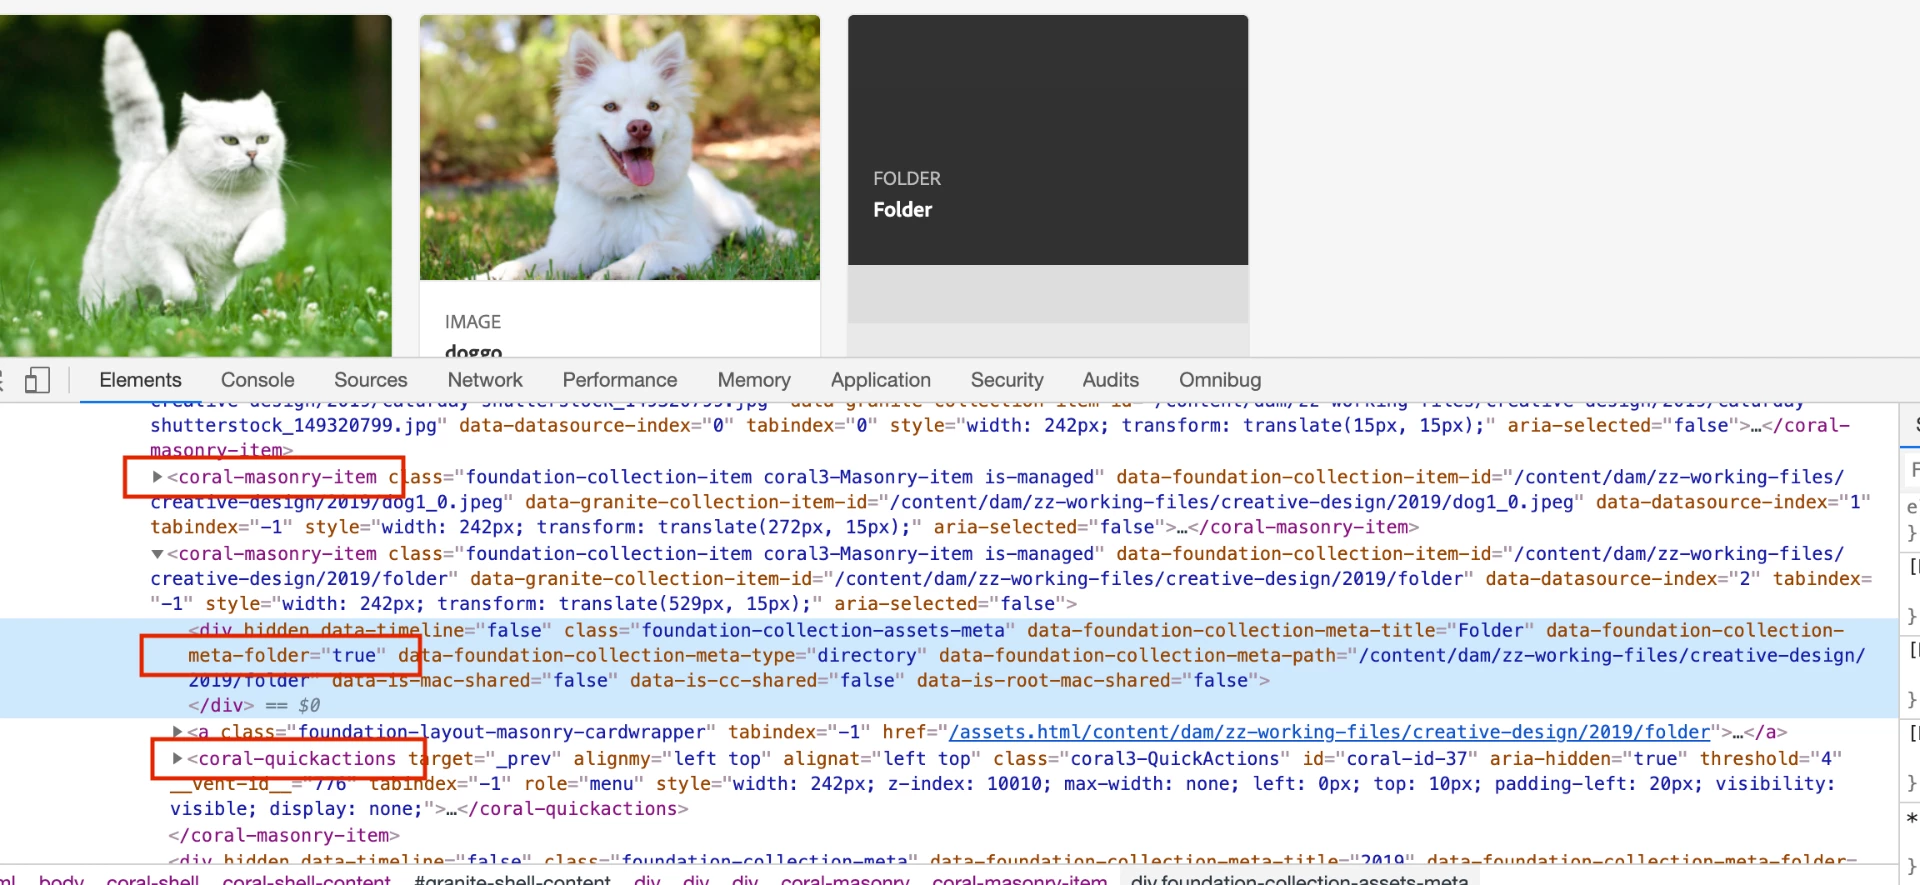Open the Elements tab
The height and width of the screenshot is (885, 1920).
[x=140, y=380]
